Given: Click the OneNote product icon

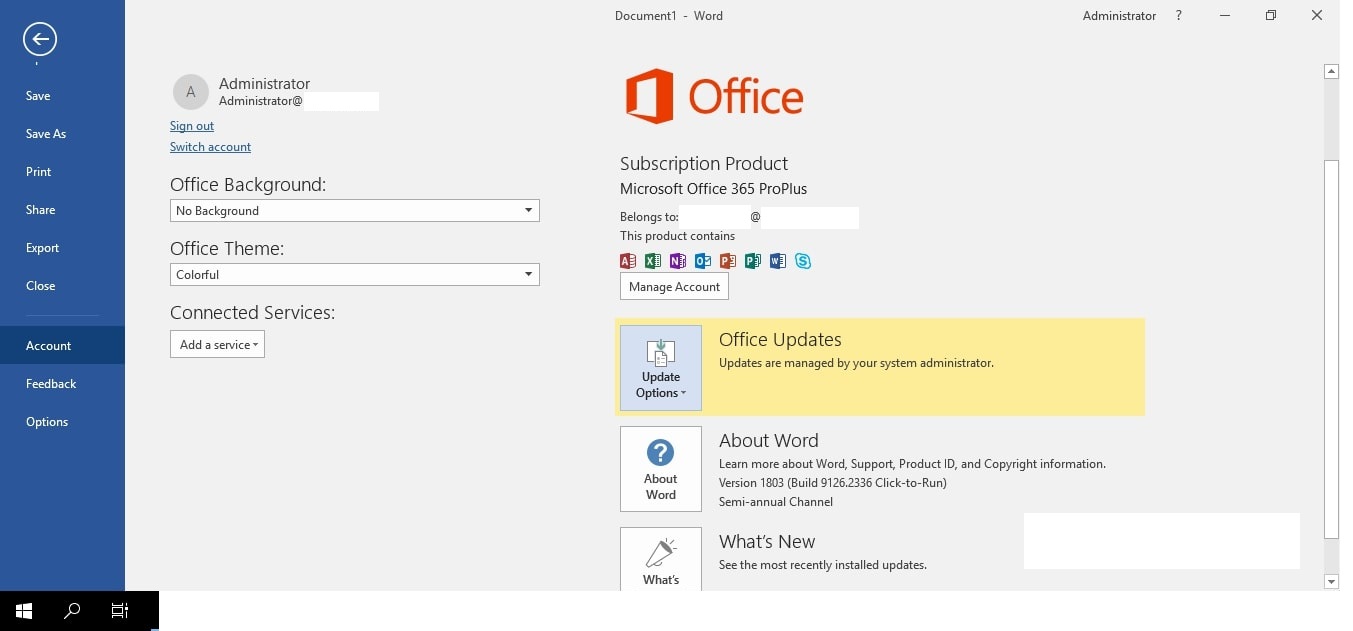Looking at the screenshot, I should [678, 261].
